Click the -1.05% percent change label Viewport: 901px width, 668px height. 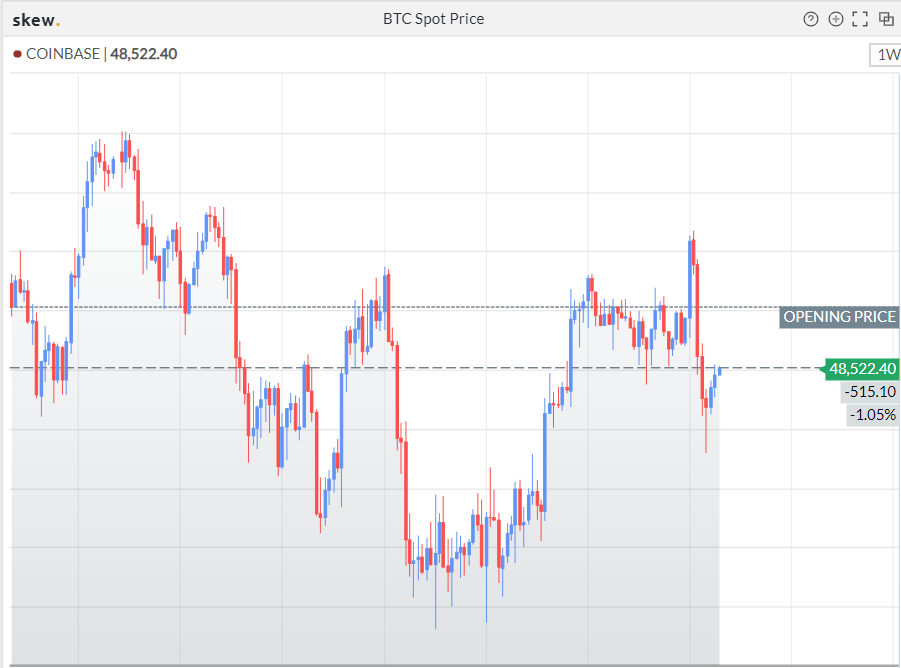coord(872,414)
